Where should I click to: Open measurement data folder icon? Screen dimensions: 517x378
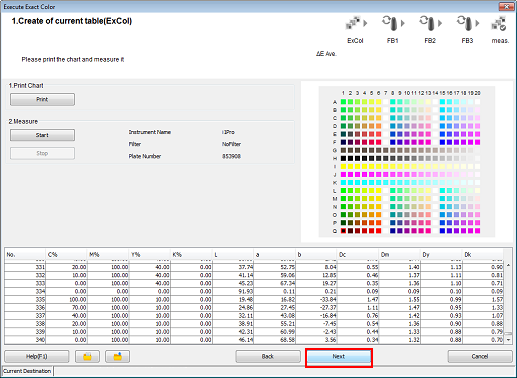[x=87, y=356]
